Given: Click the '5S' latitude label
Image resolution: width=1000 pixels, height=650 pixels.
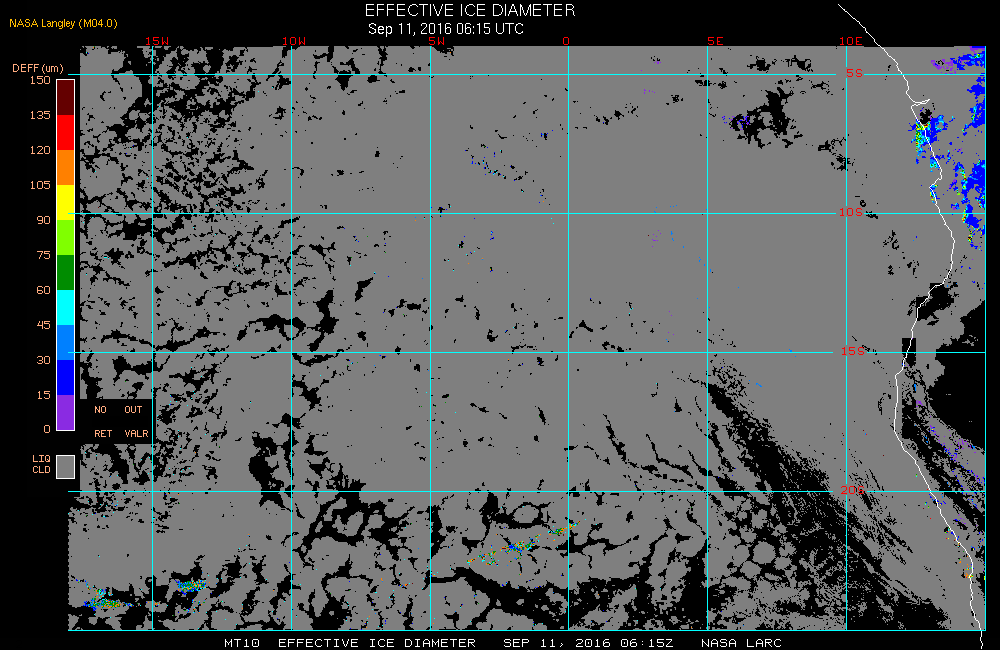Looking at the screenshot, I should coord(854,73).
